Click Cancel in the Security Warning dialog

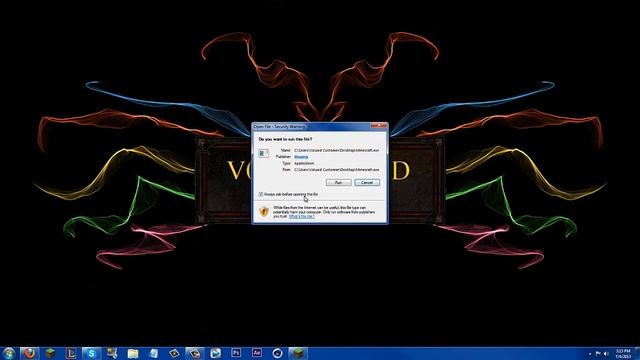(x=367, y=182)
